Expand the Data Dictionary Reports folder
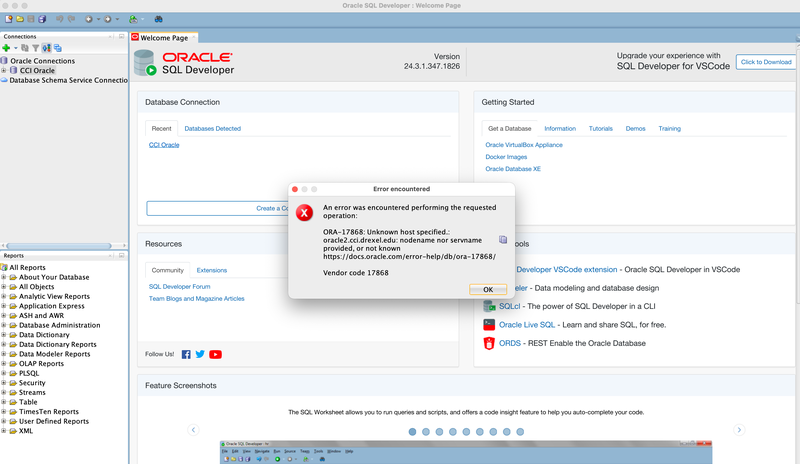 [4, 345]
